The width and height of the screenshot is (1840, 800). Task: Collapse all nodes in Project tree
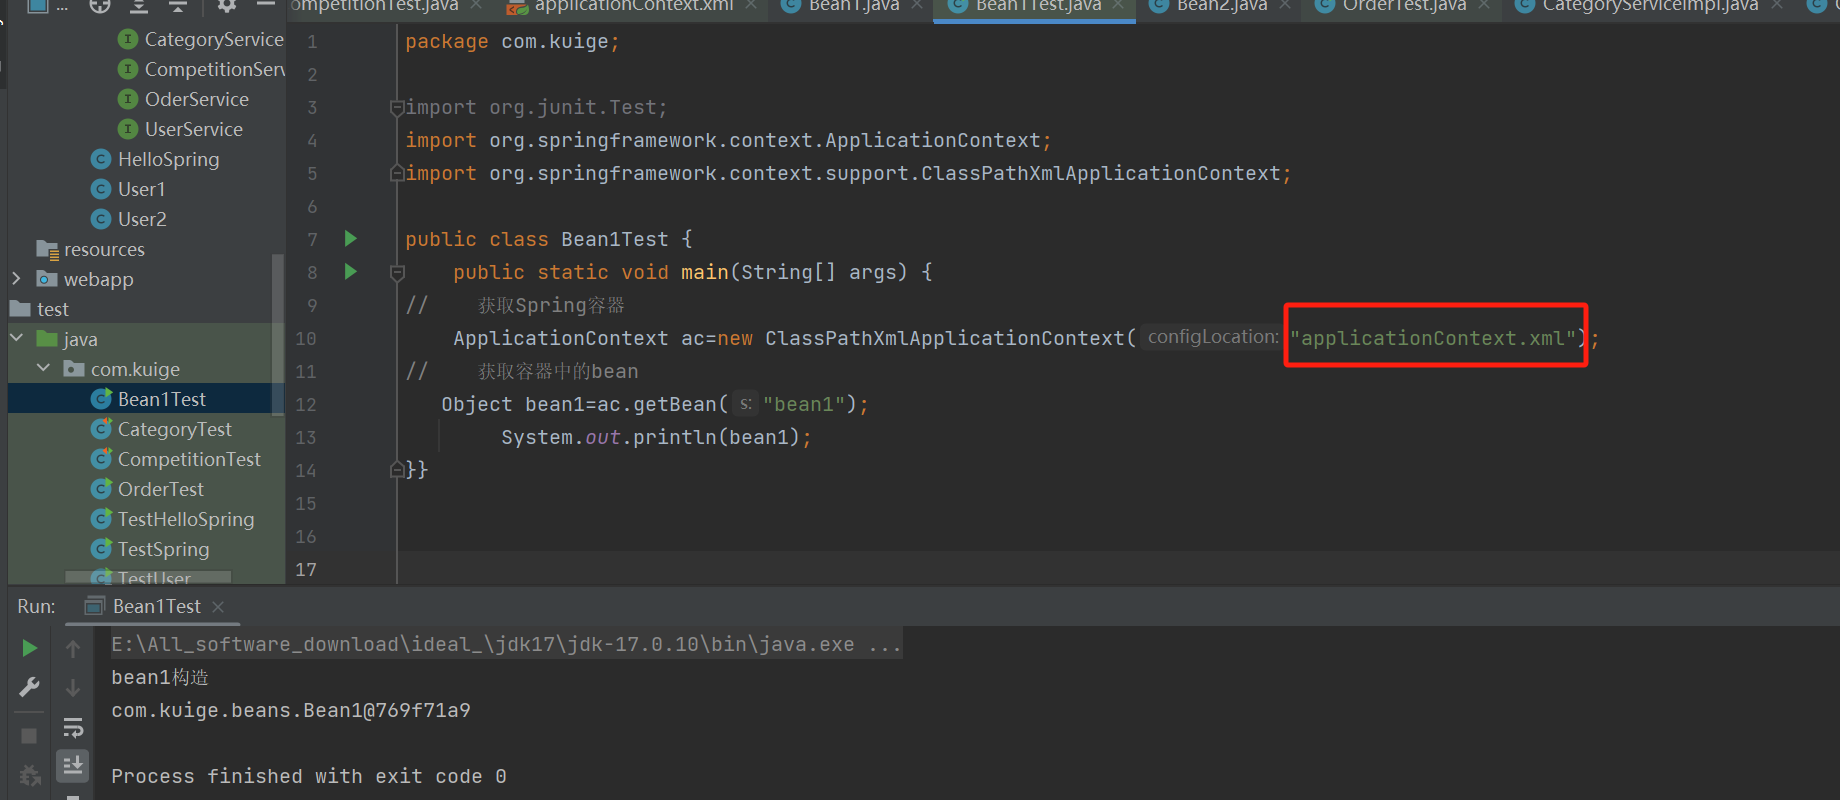tap(178, 5)
